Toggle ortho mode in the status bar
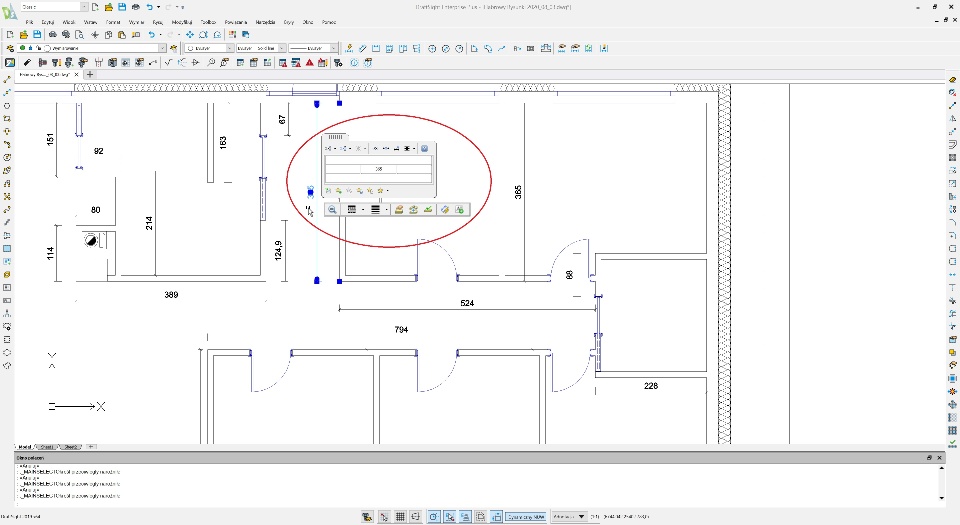This screenshot has width=960, height=525. click(x=416, y=517)
